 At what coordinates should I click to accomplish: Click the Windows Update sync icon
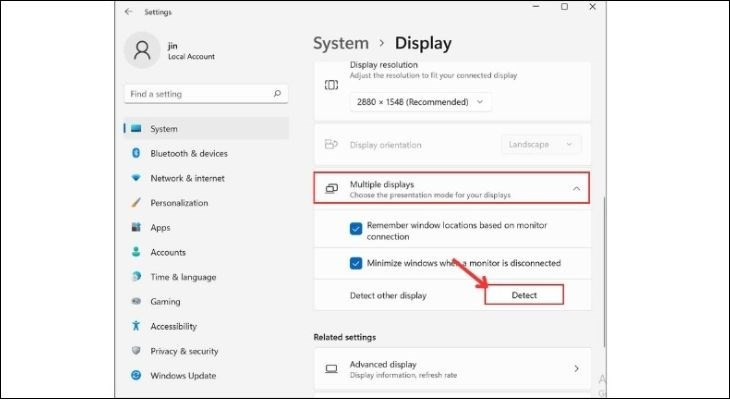[x=136, y=375]
